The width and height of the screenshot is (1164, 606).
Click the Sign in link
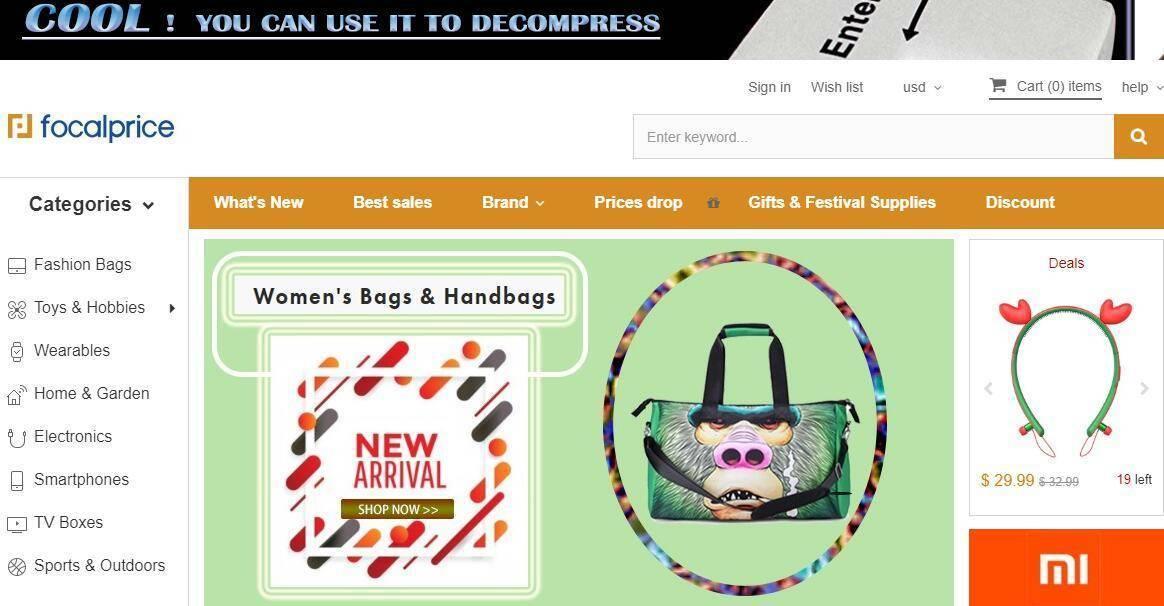[x=769, y=87]
